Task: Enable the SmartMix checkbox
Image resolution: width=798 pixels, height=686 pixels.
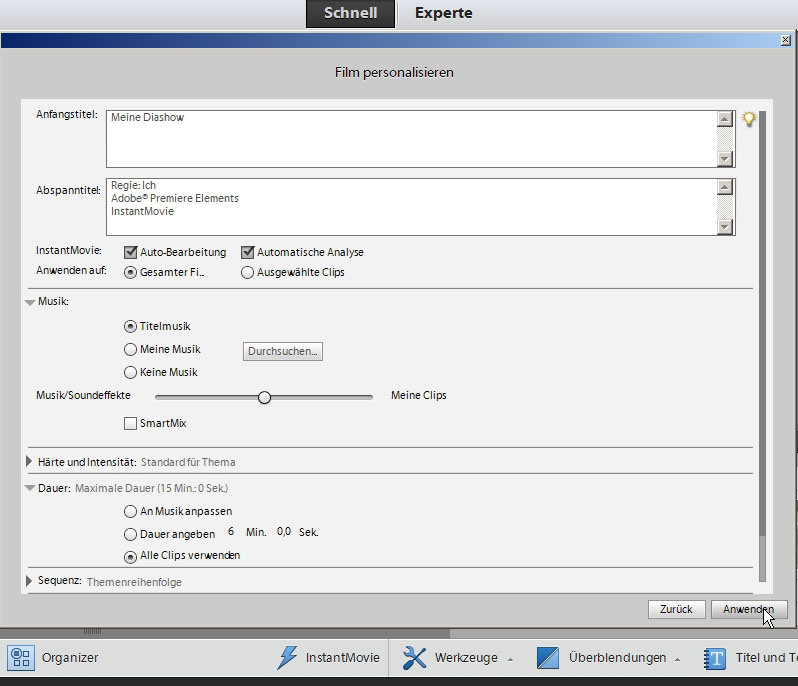Action: (x=130, y=423)
